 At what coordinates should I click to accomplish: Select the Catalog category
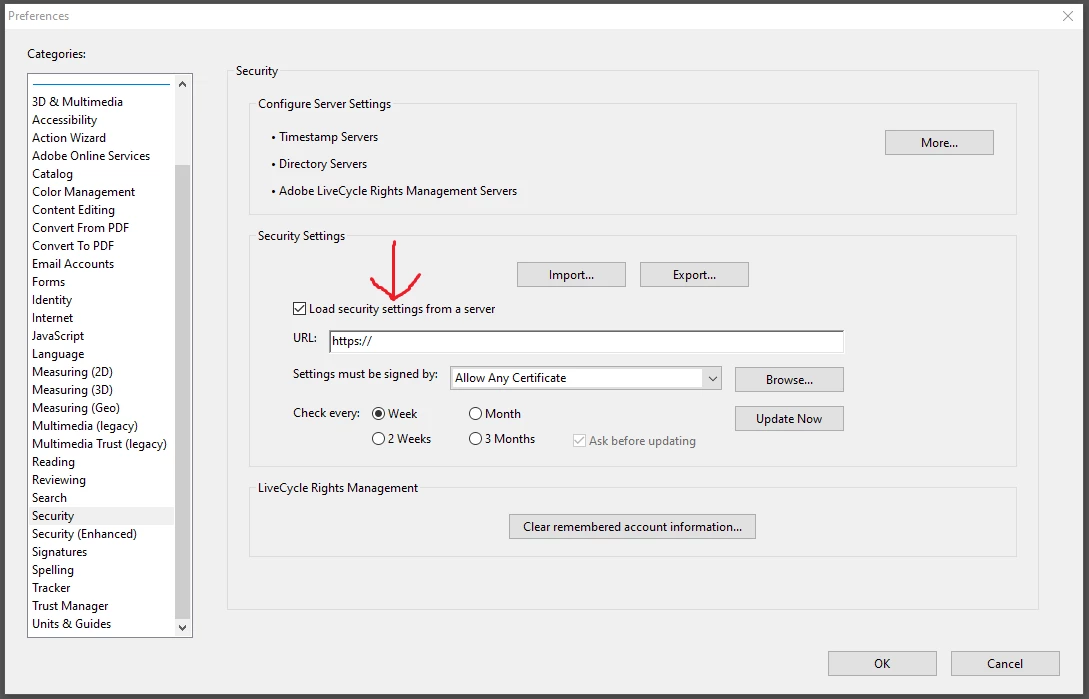(52, 174)
